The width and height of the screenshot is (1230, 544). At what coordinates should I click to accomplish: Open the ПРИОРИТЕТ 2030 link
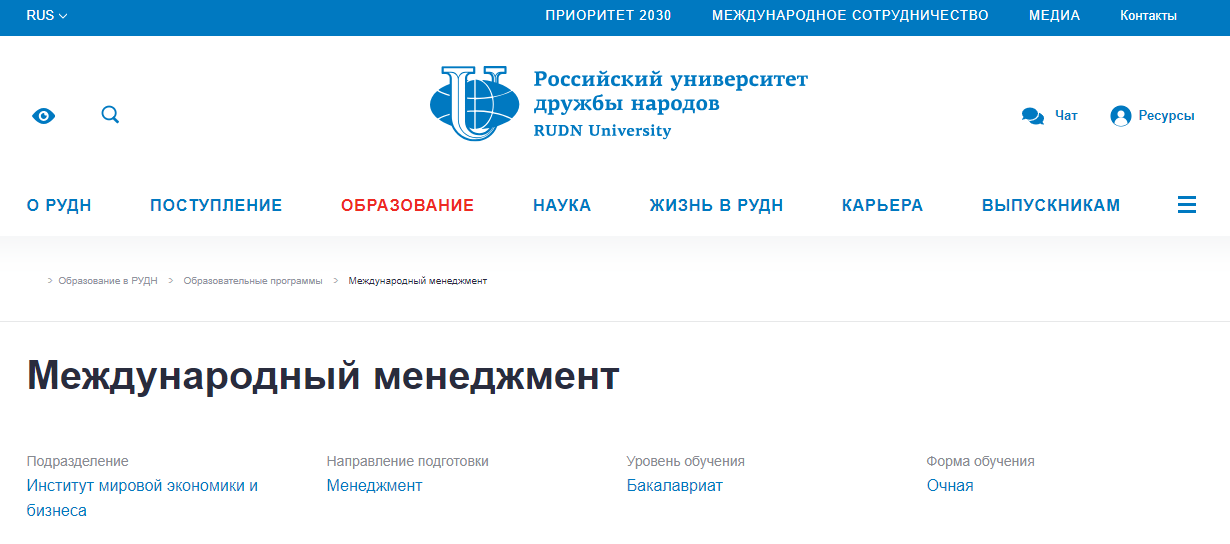(x=608, y=16)
